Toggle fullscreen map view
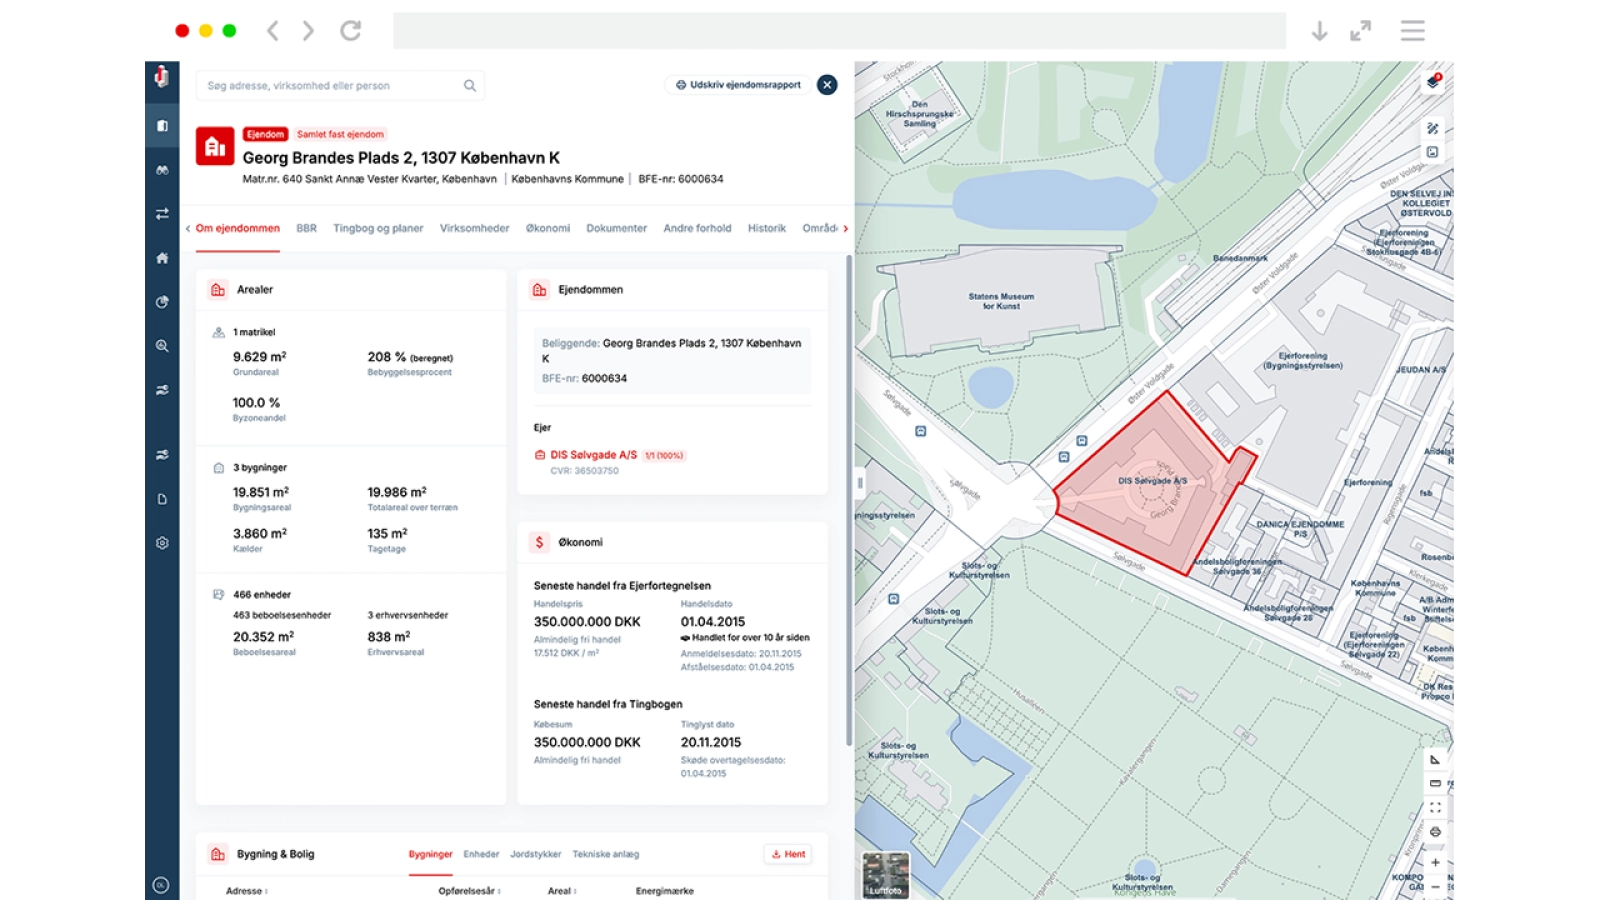This screenshot has width=1600, height=900. (1435, 808)
